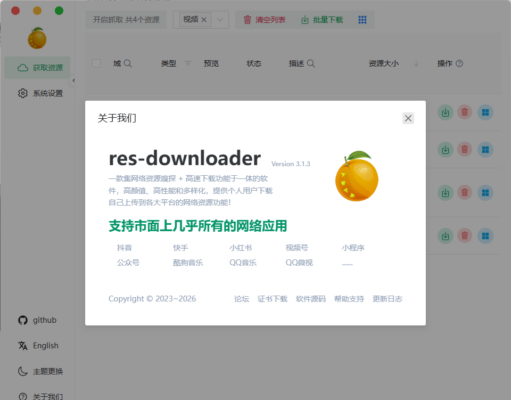
Task: Click the help icon next to 操作
Action: [x=459, y=63]
